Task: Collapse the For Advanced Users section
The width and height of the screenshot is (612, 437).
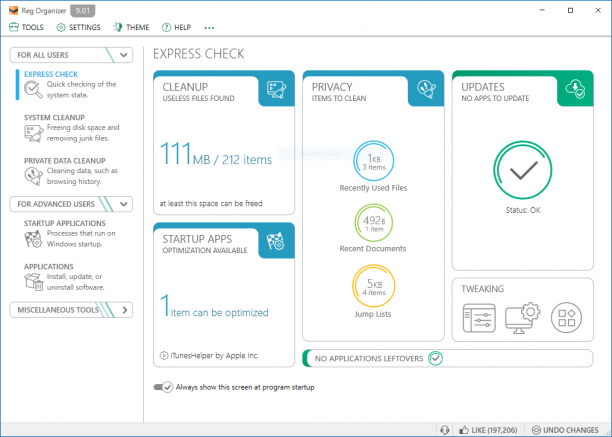Action: (x=71, y=204)
